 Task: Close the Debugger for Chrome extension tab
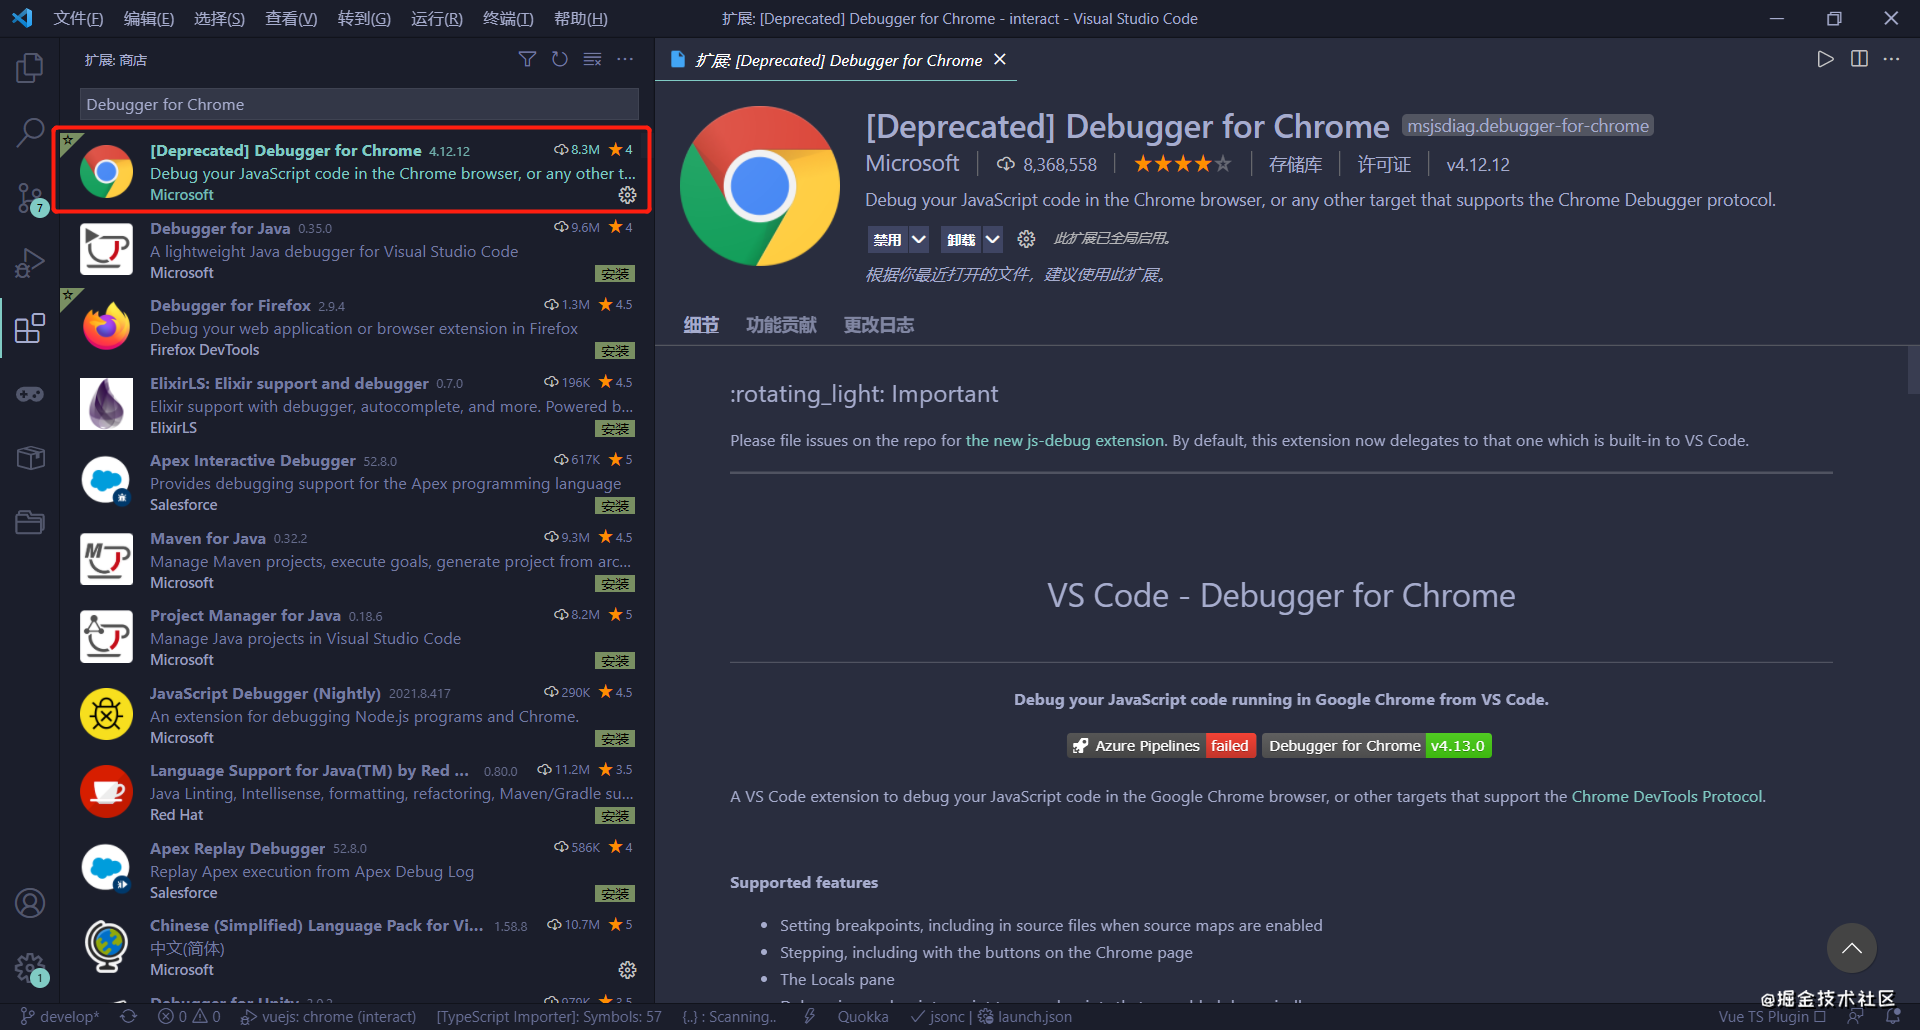(1000, 60)
